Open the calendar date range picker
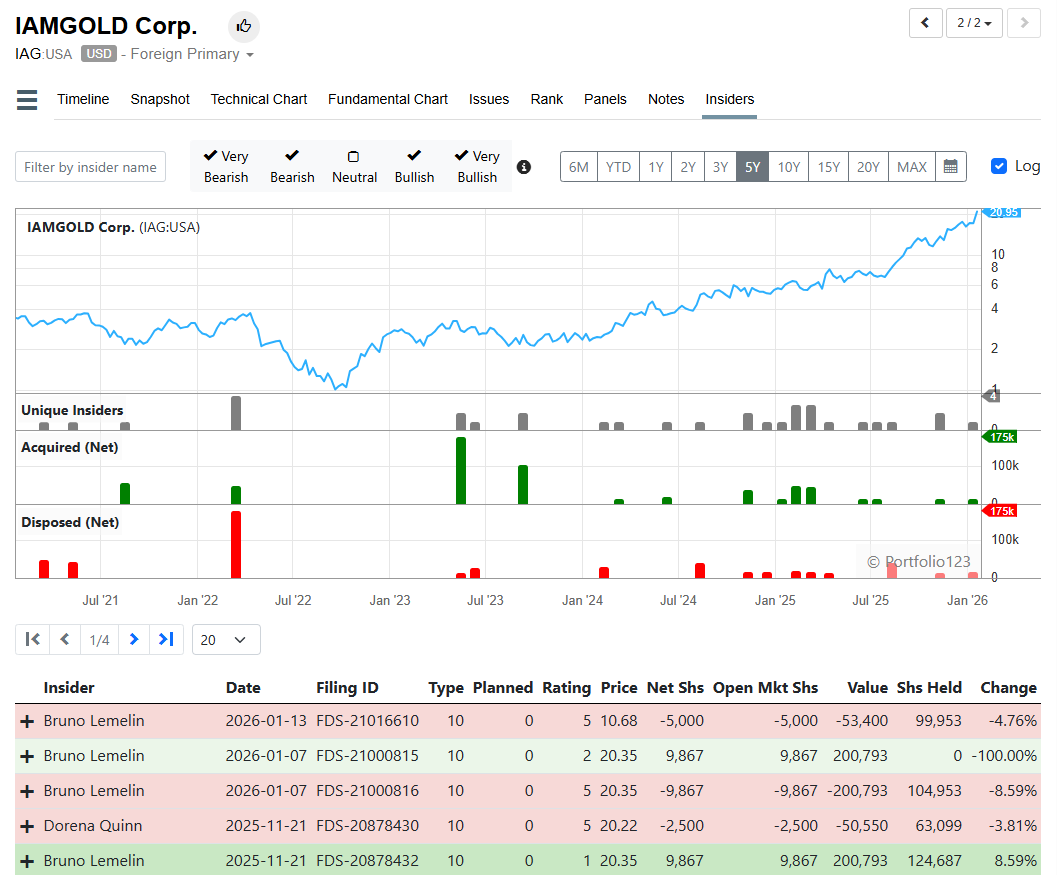Image resolution: width=1057 pixels, height=875 pixels. pyautogui.click(x=950, y=167)
